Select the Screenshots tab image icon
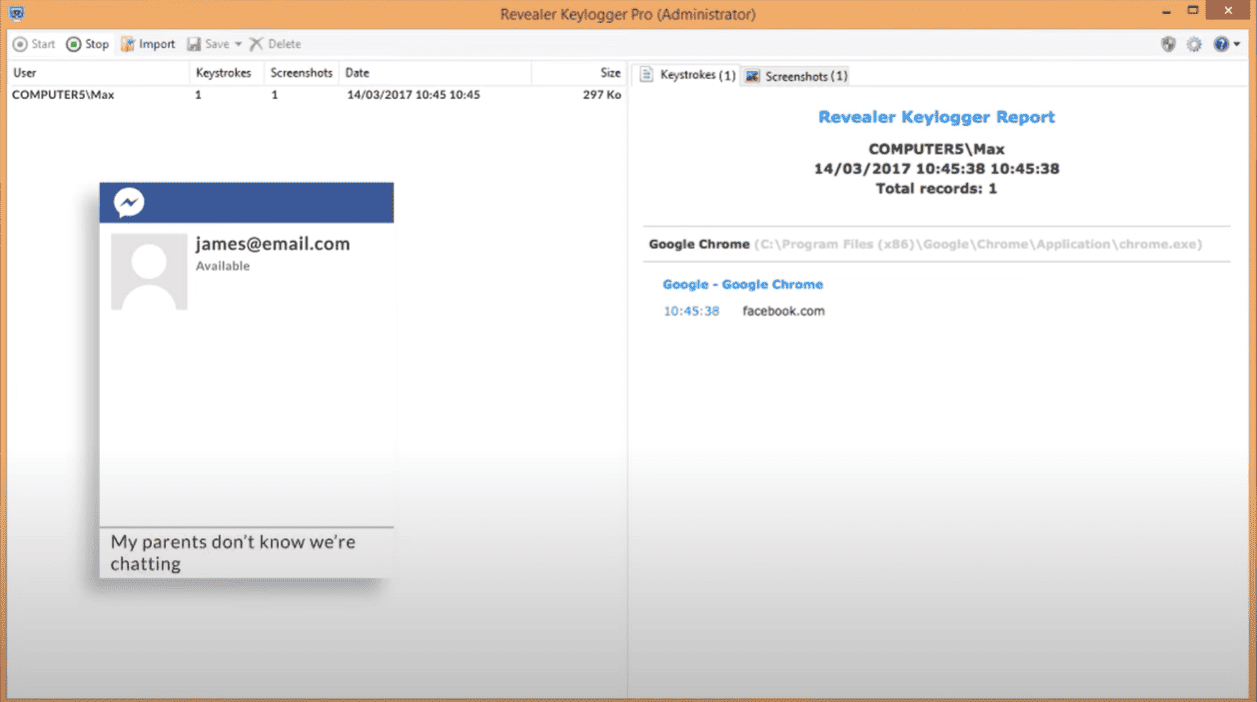Viewport: 1257px width, 702px height. click(751, 75)
